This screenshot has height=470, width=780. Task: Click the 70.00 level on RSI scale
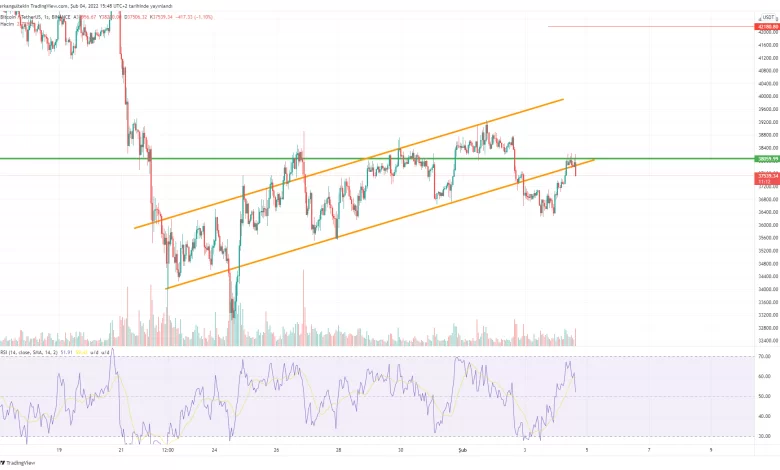point(764,357)
